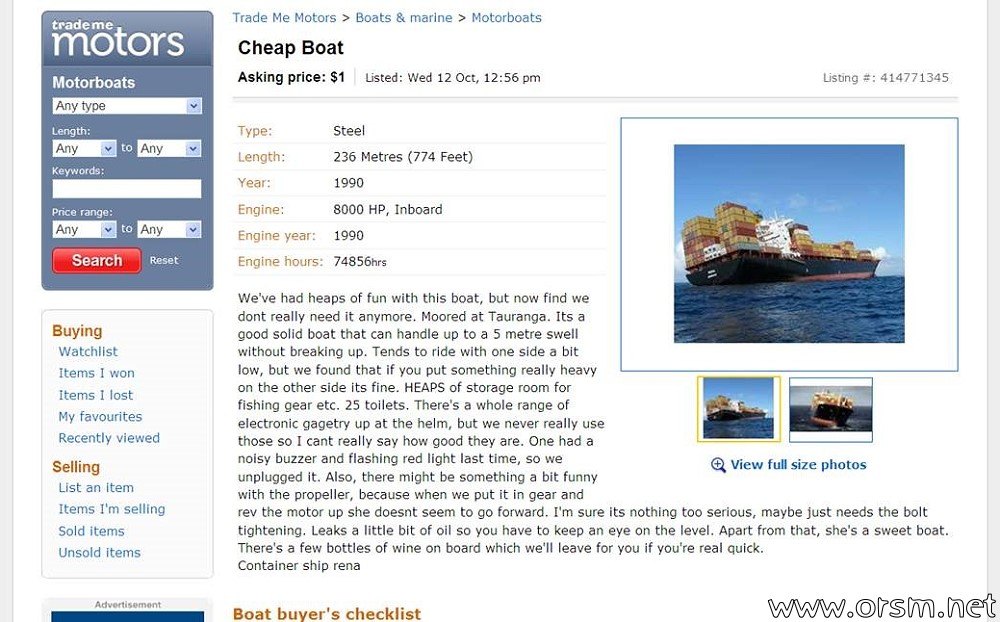
Task: Open the Watchlist link
Action: coord(88,352)
